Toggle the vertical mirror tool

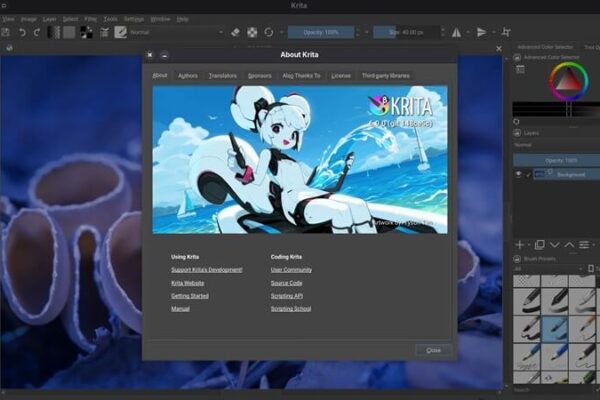point(481,33)
